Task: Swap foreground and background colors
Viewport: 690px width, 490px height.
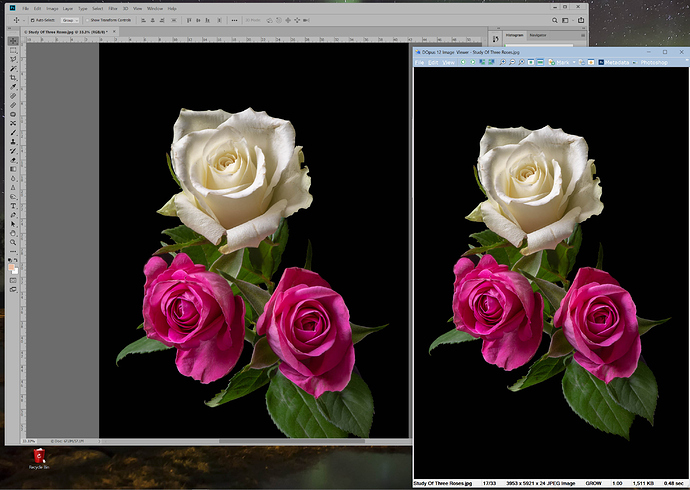Action: [16, 260]
